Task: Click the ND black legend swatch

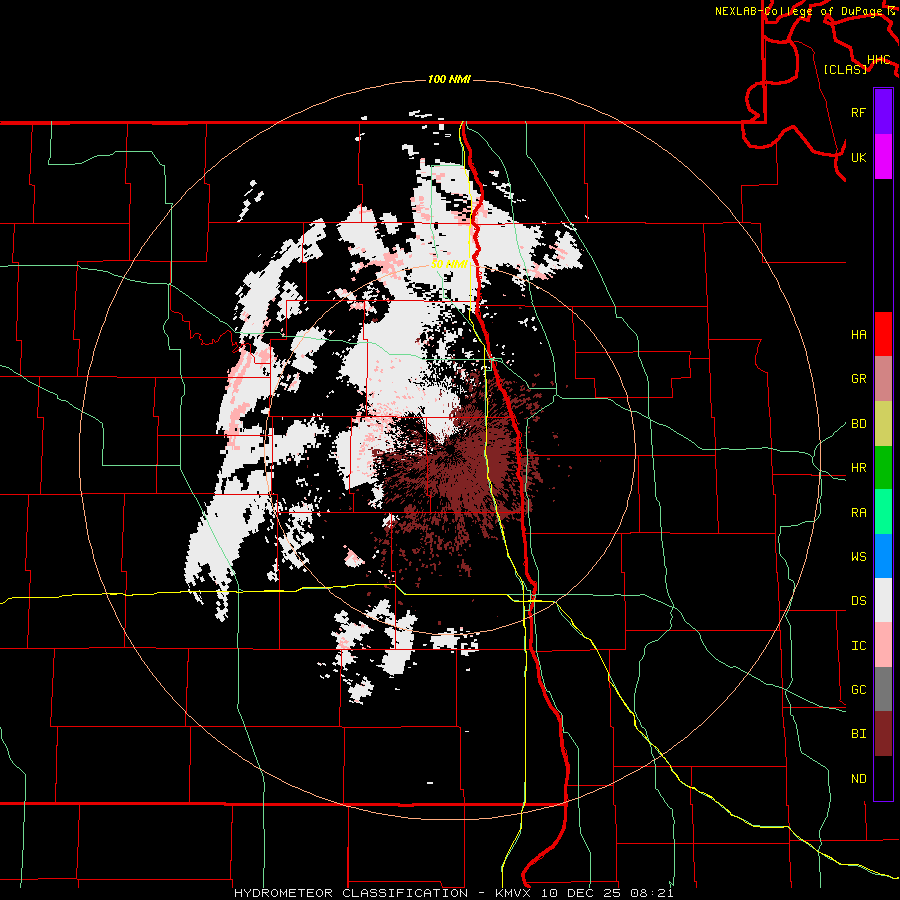Action: [x=883, y=778]
